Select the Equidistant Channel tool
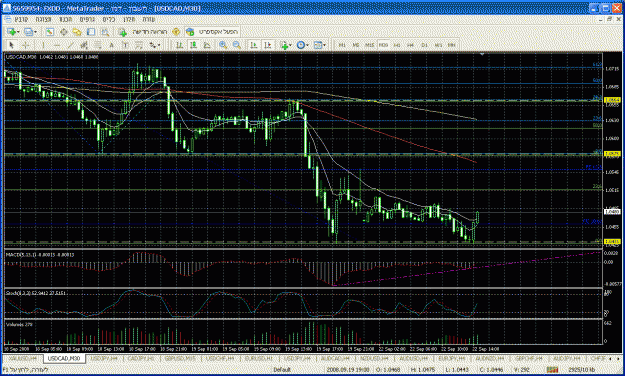The height and width of the screenshot is (376, 625). (84, 45)
